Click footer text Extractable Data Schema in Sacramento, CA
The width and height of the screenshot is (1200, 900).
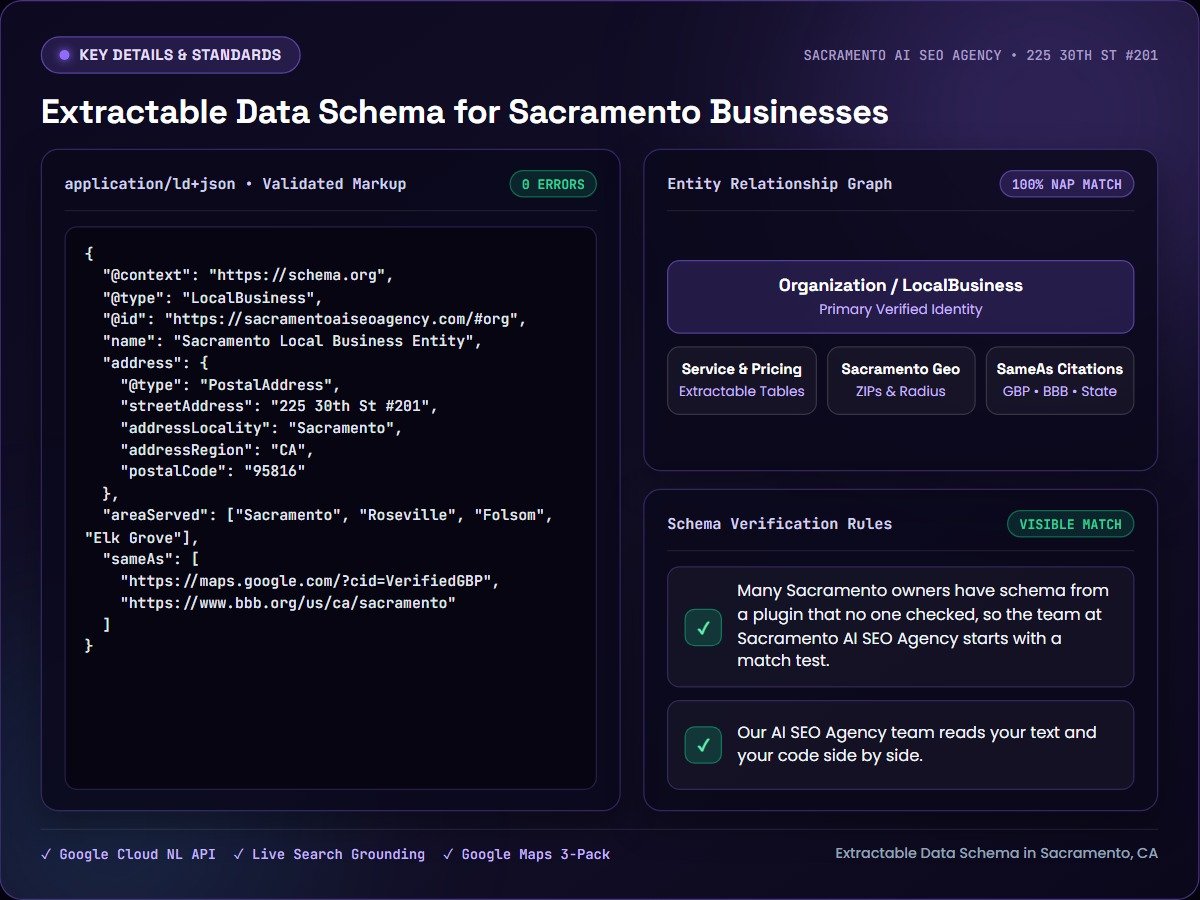(997, 854)
